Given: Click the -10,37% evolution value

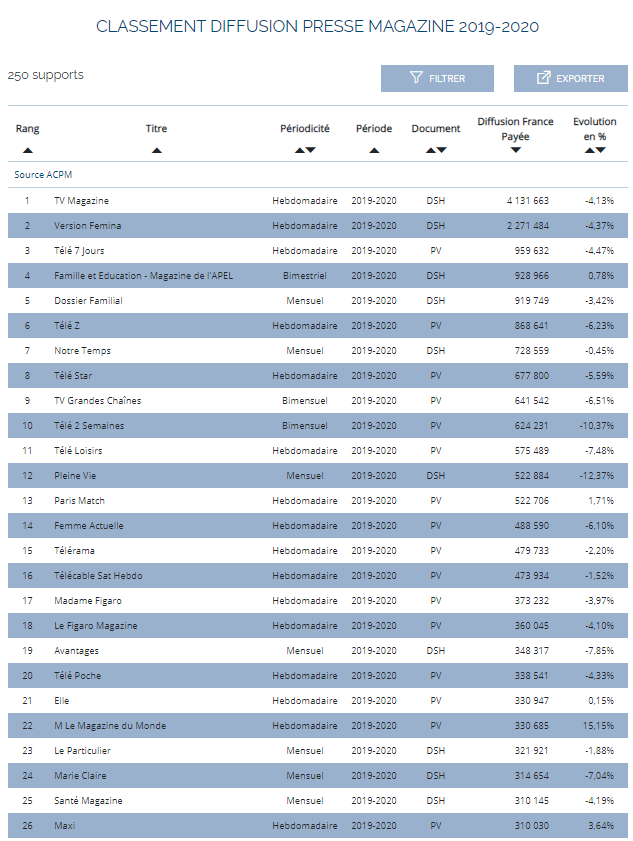Looking at the screenshot, I should [597, 426].
